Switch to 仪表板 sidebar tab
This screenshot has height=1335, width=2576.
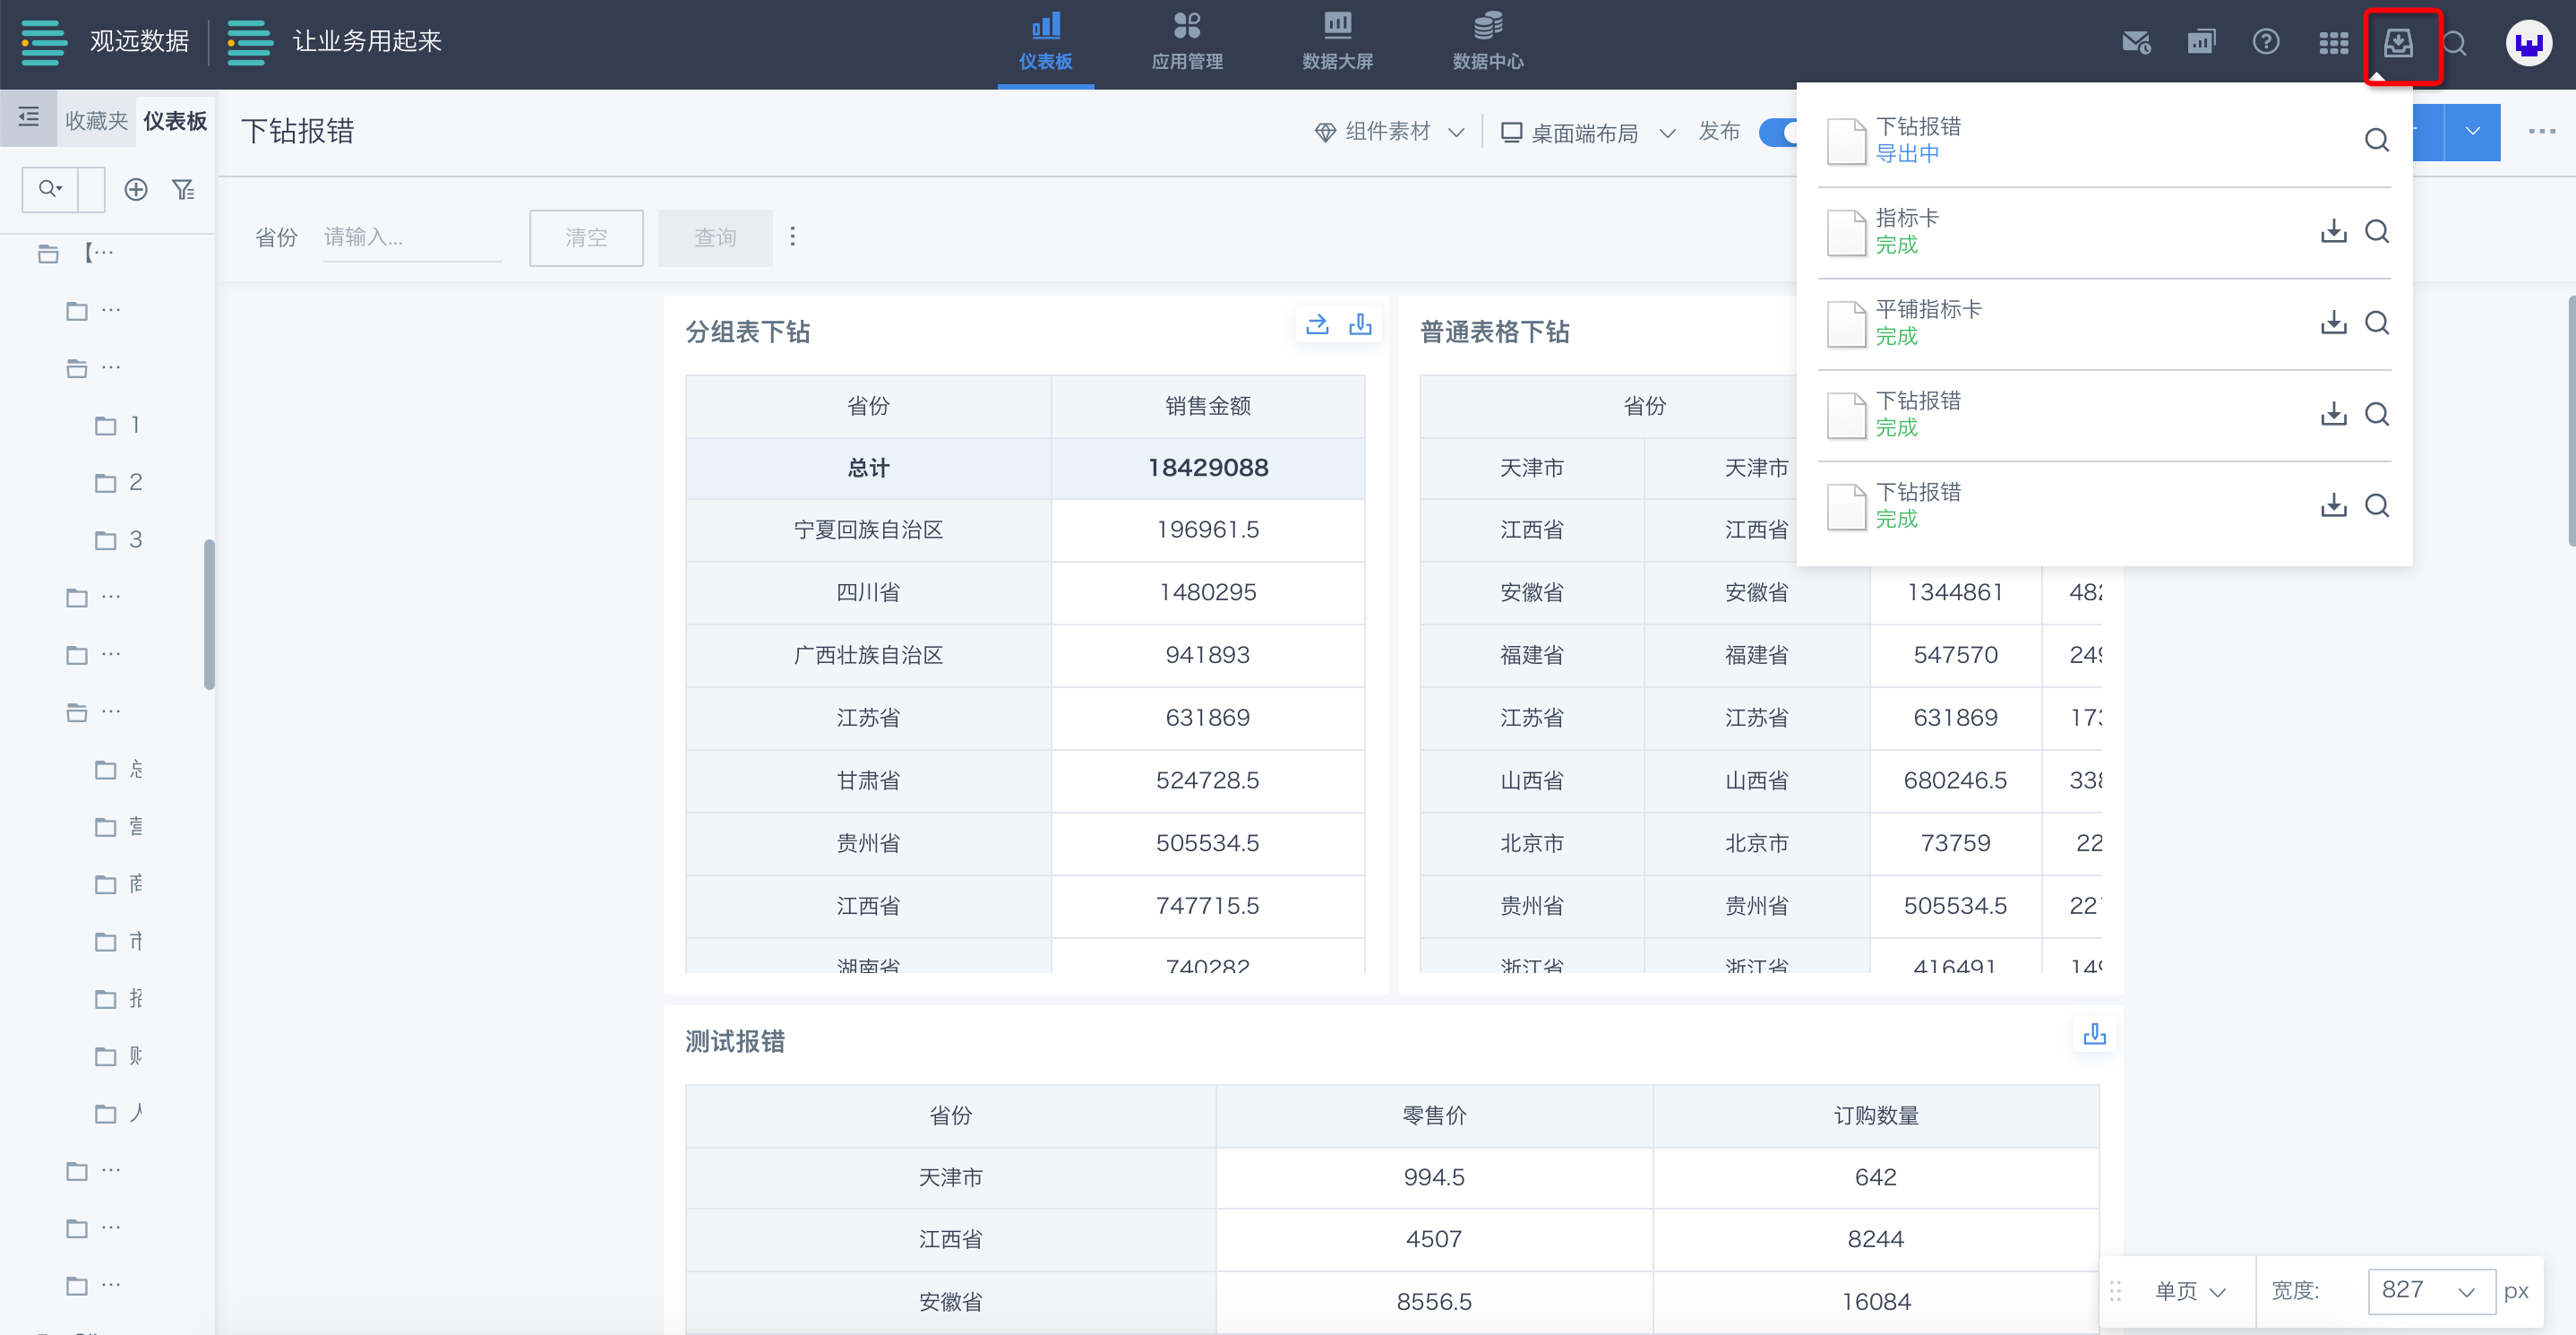pos(175,121)
